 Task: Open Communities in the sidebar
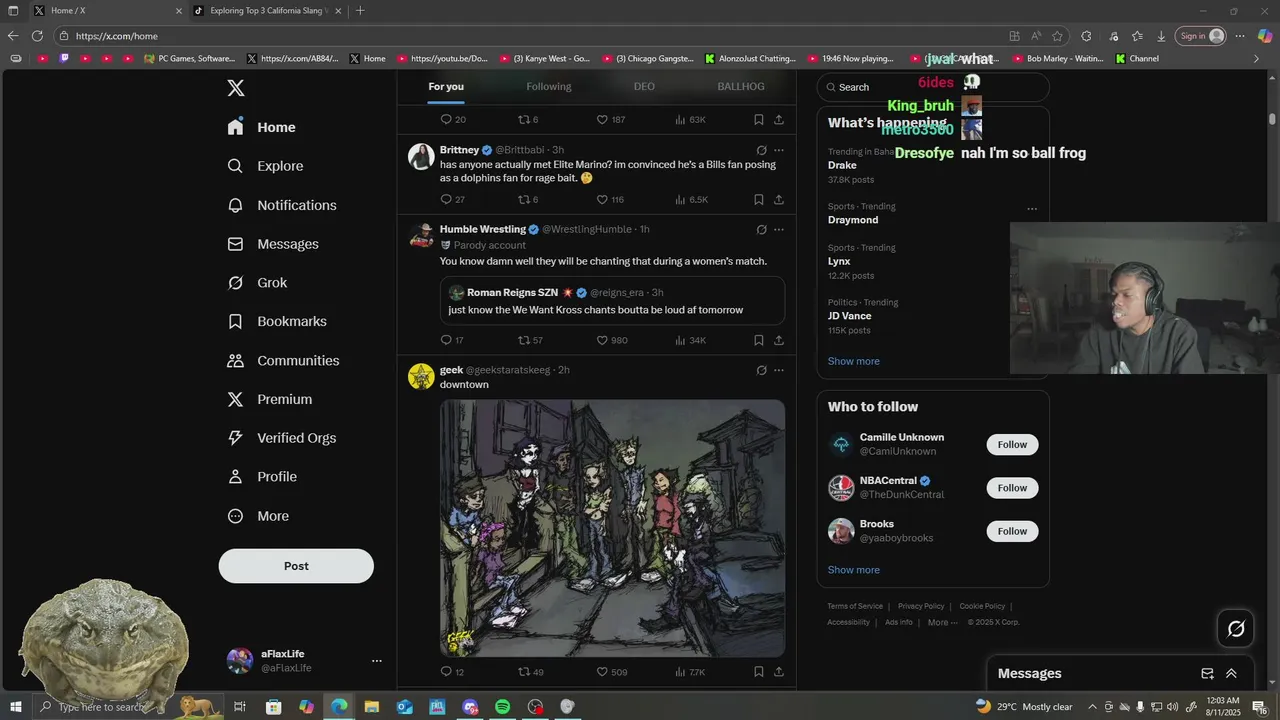[x=283, y=360]
